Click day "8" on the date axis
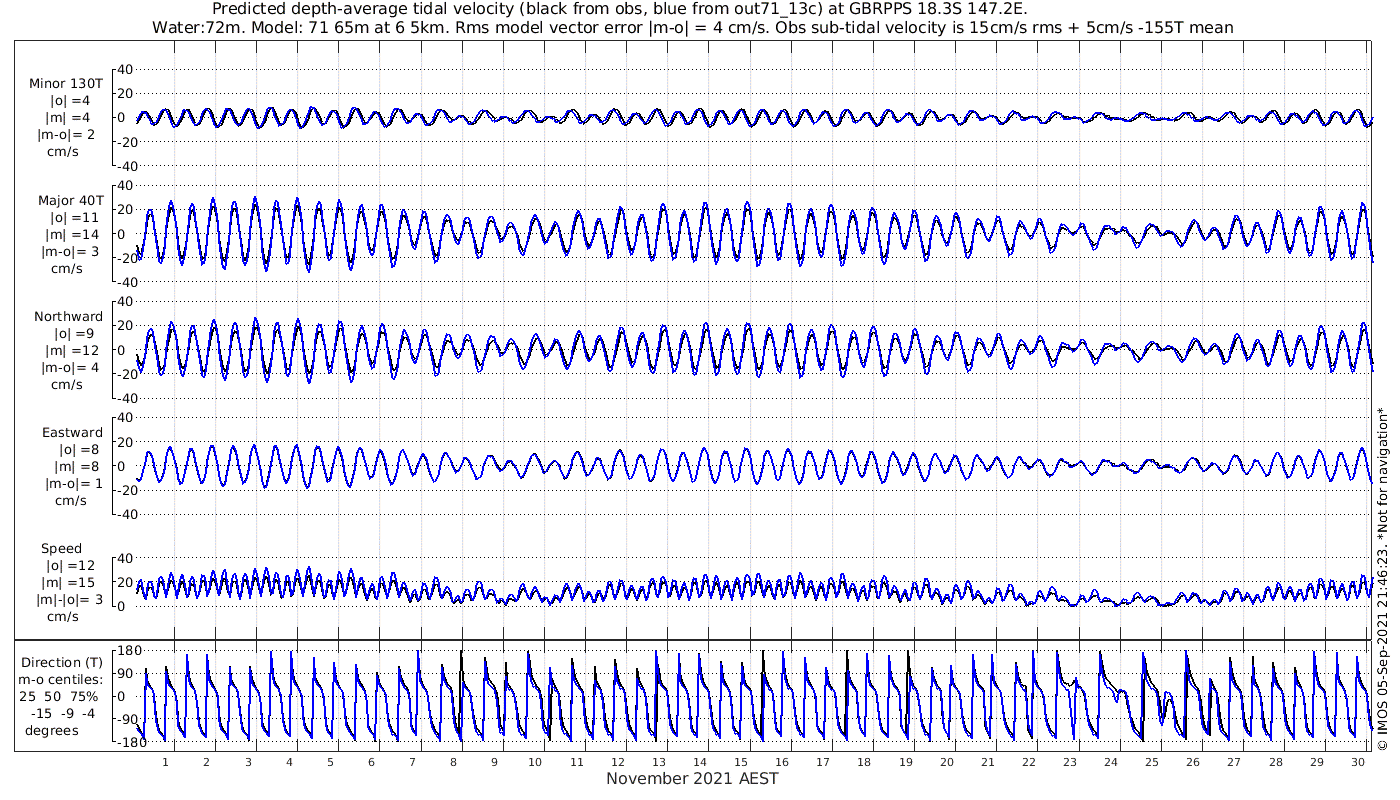Screen dimensions: 1400x800 click(x=453, y=762)
